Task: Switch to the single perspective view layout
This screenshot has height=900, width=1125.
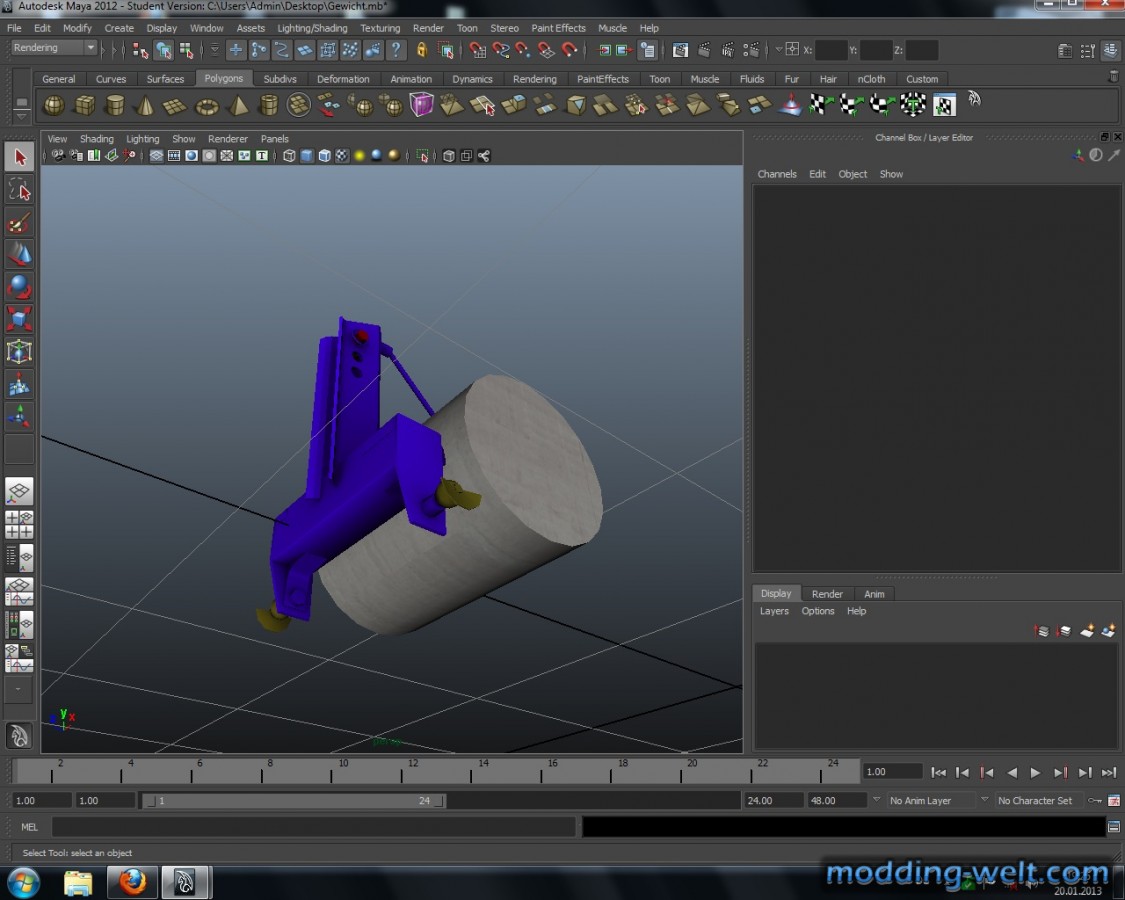Action: (19, 492)
